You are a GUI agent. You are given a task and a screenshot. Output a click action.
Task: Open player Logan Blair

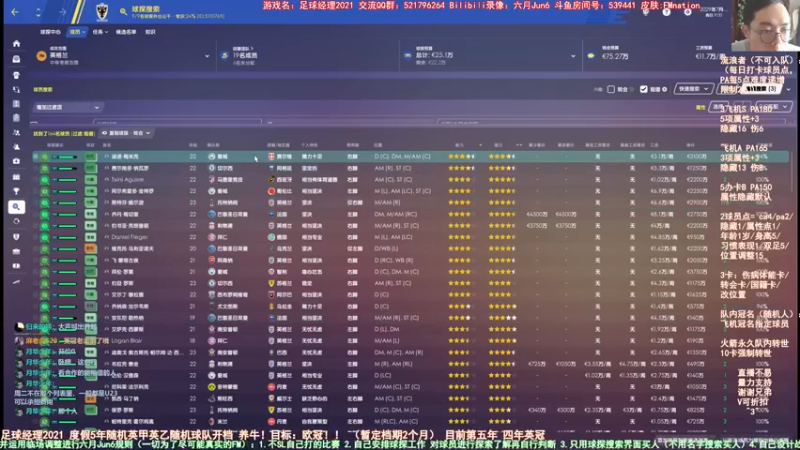[x=127, y=341]
